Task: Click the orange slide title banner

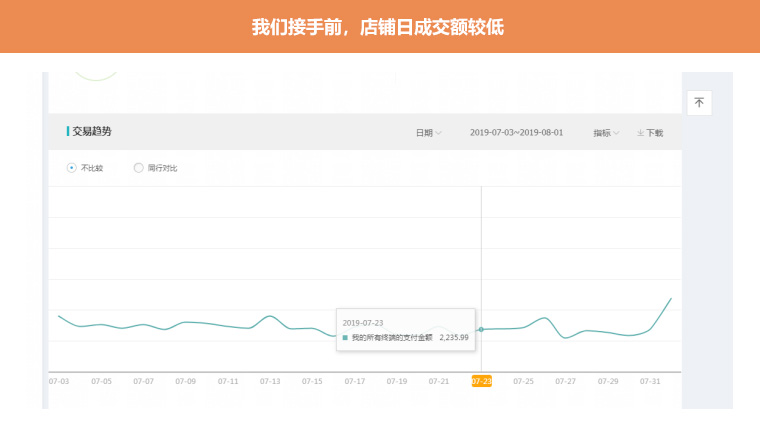Action: 380,27
